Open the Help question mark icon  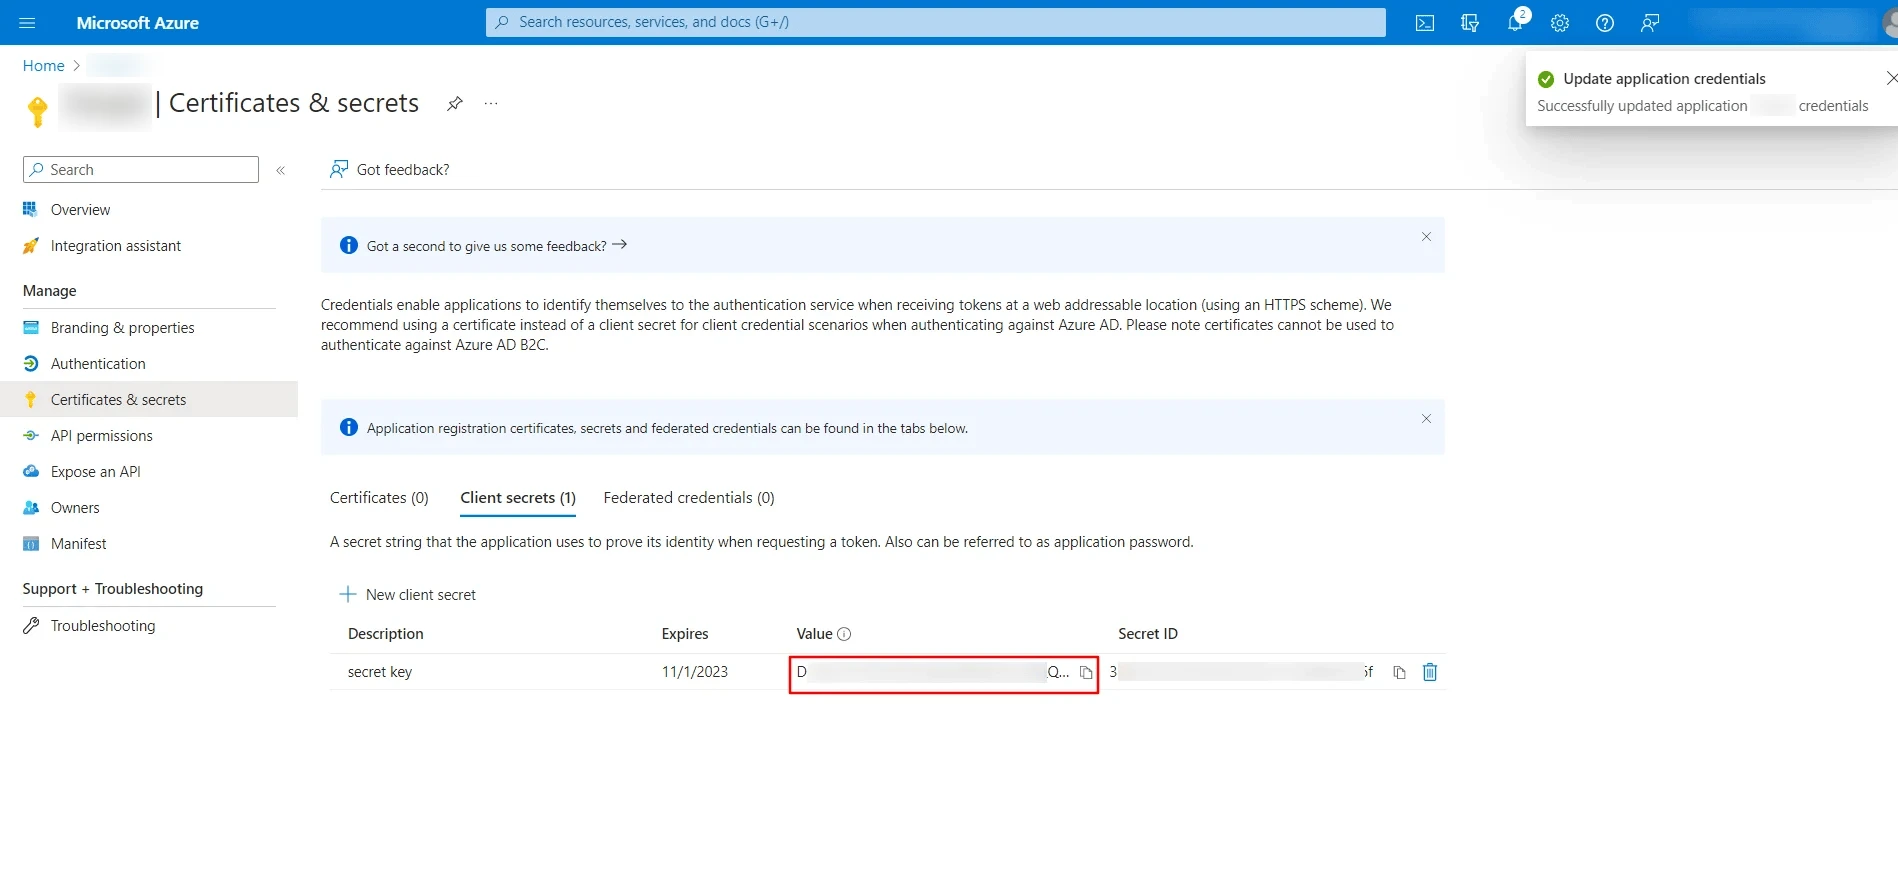point(1605,23)
